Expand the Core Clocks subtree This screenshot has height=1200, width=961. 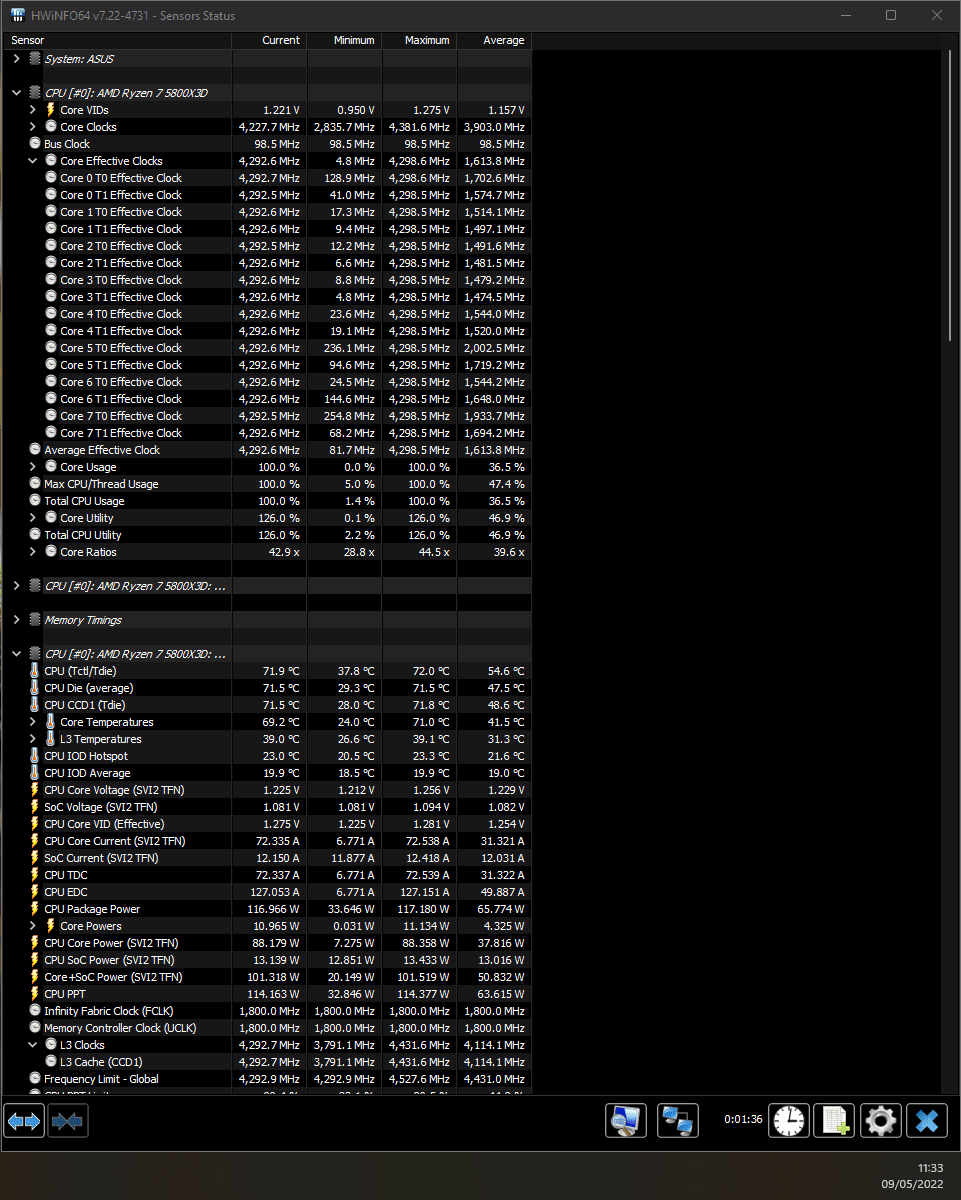click(33, 127)
